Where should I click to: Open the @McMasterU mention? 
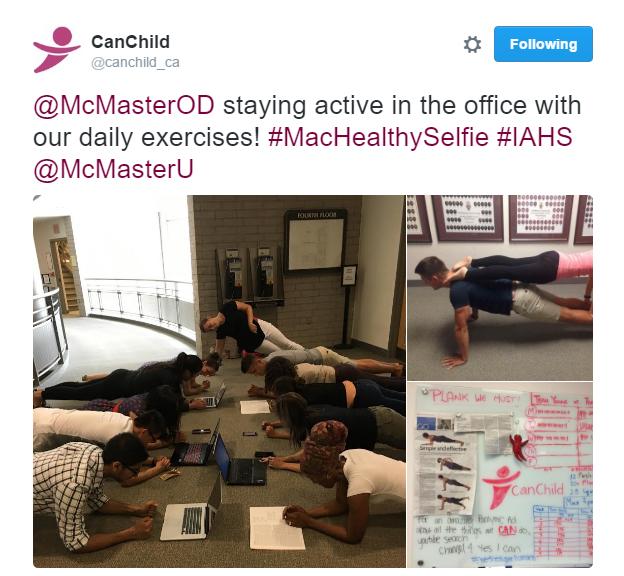tap(113, 169)
